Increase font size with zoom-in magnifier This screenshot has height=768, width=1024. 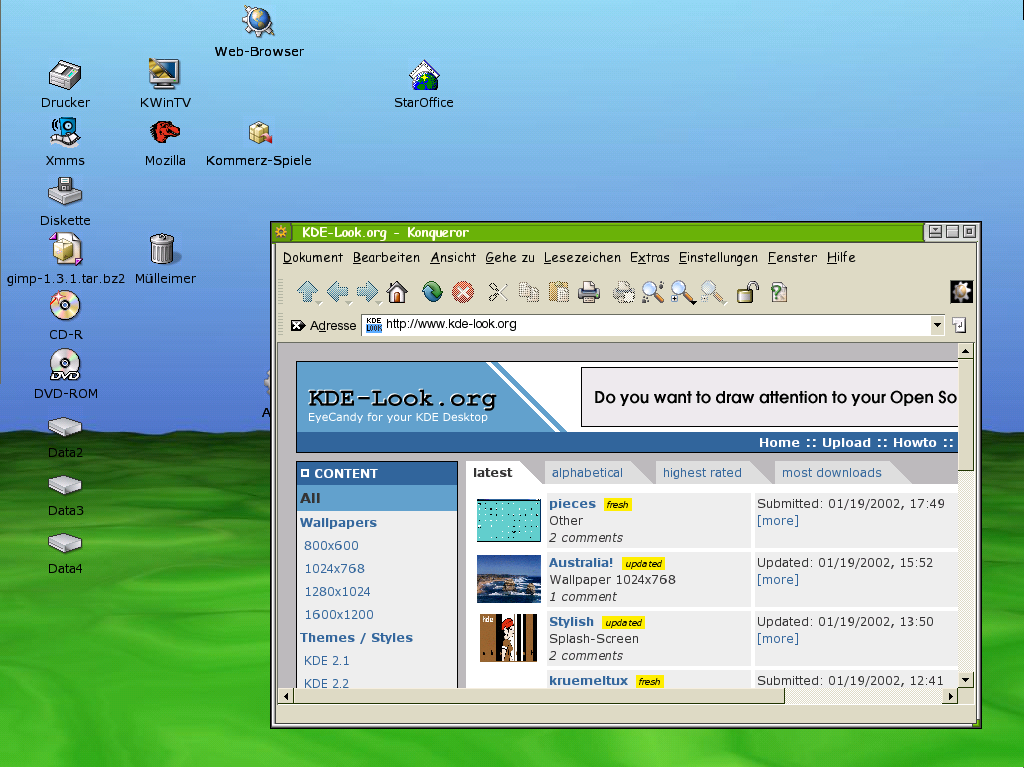pos(683,292)
